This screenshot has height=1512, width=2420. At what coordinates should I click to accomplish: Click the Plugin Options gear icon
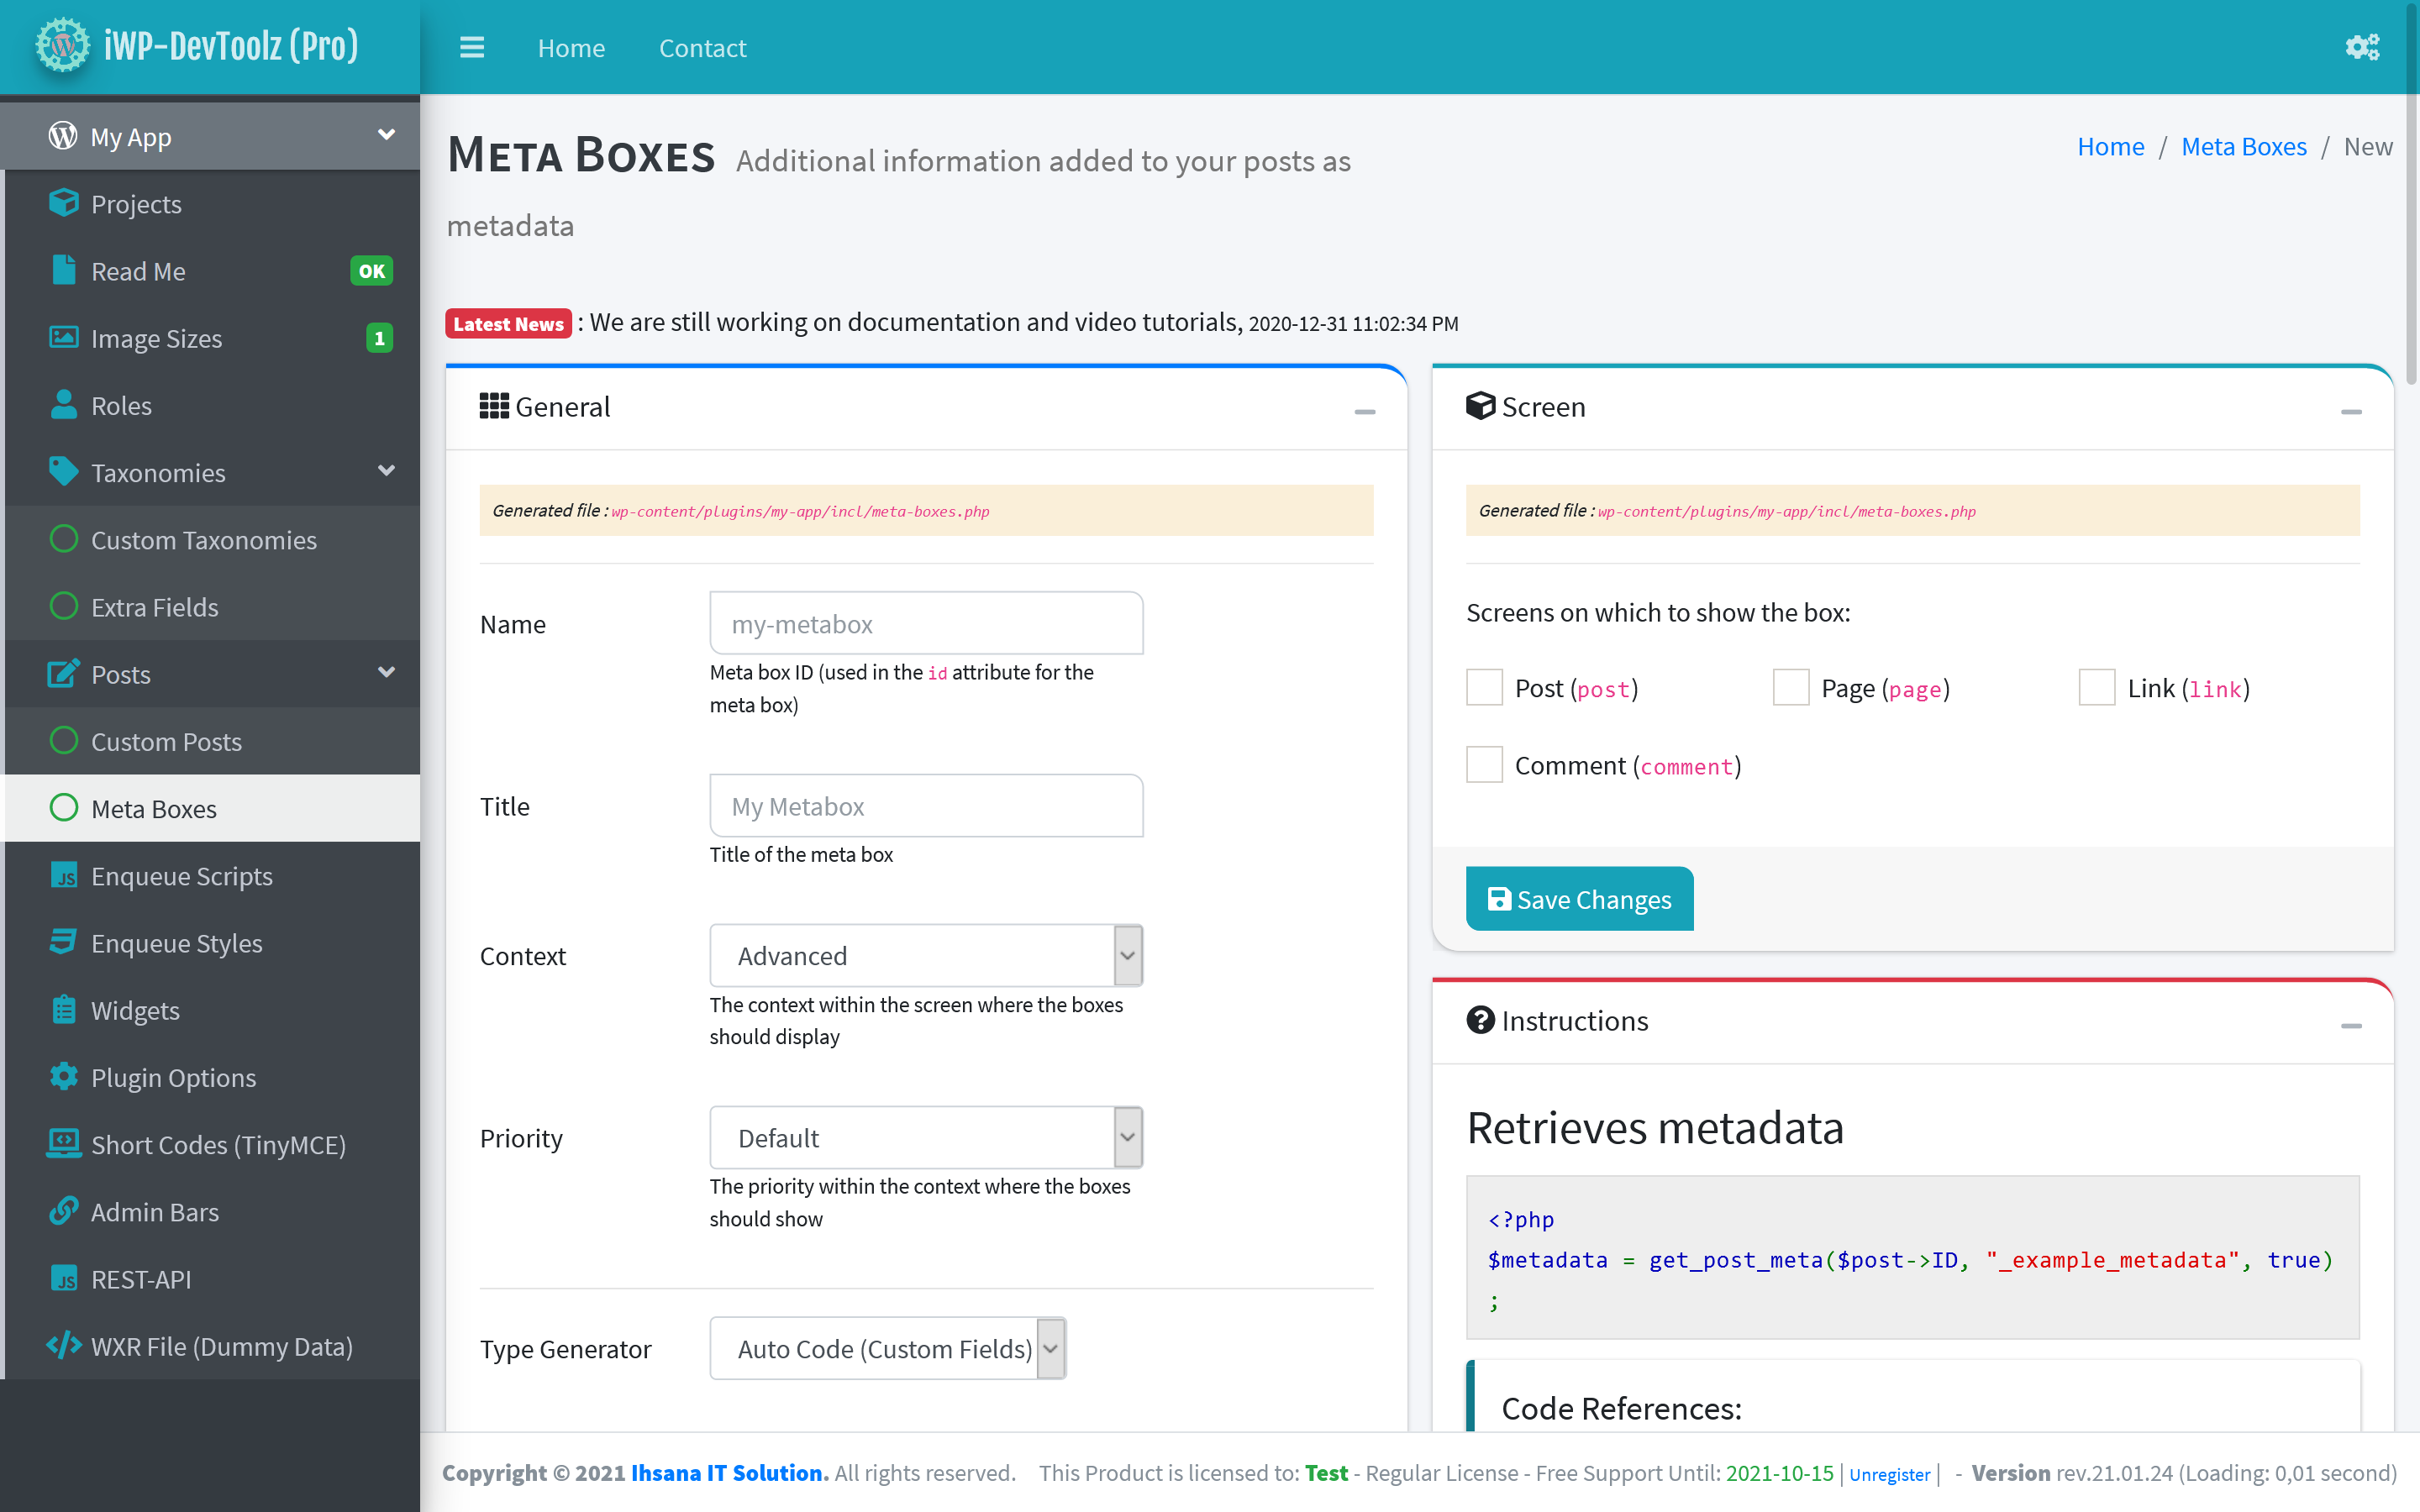click(x=63, y=1076)
